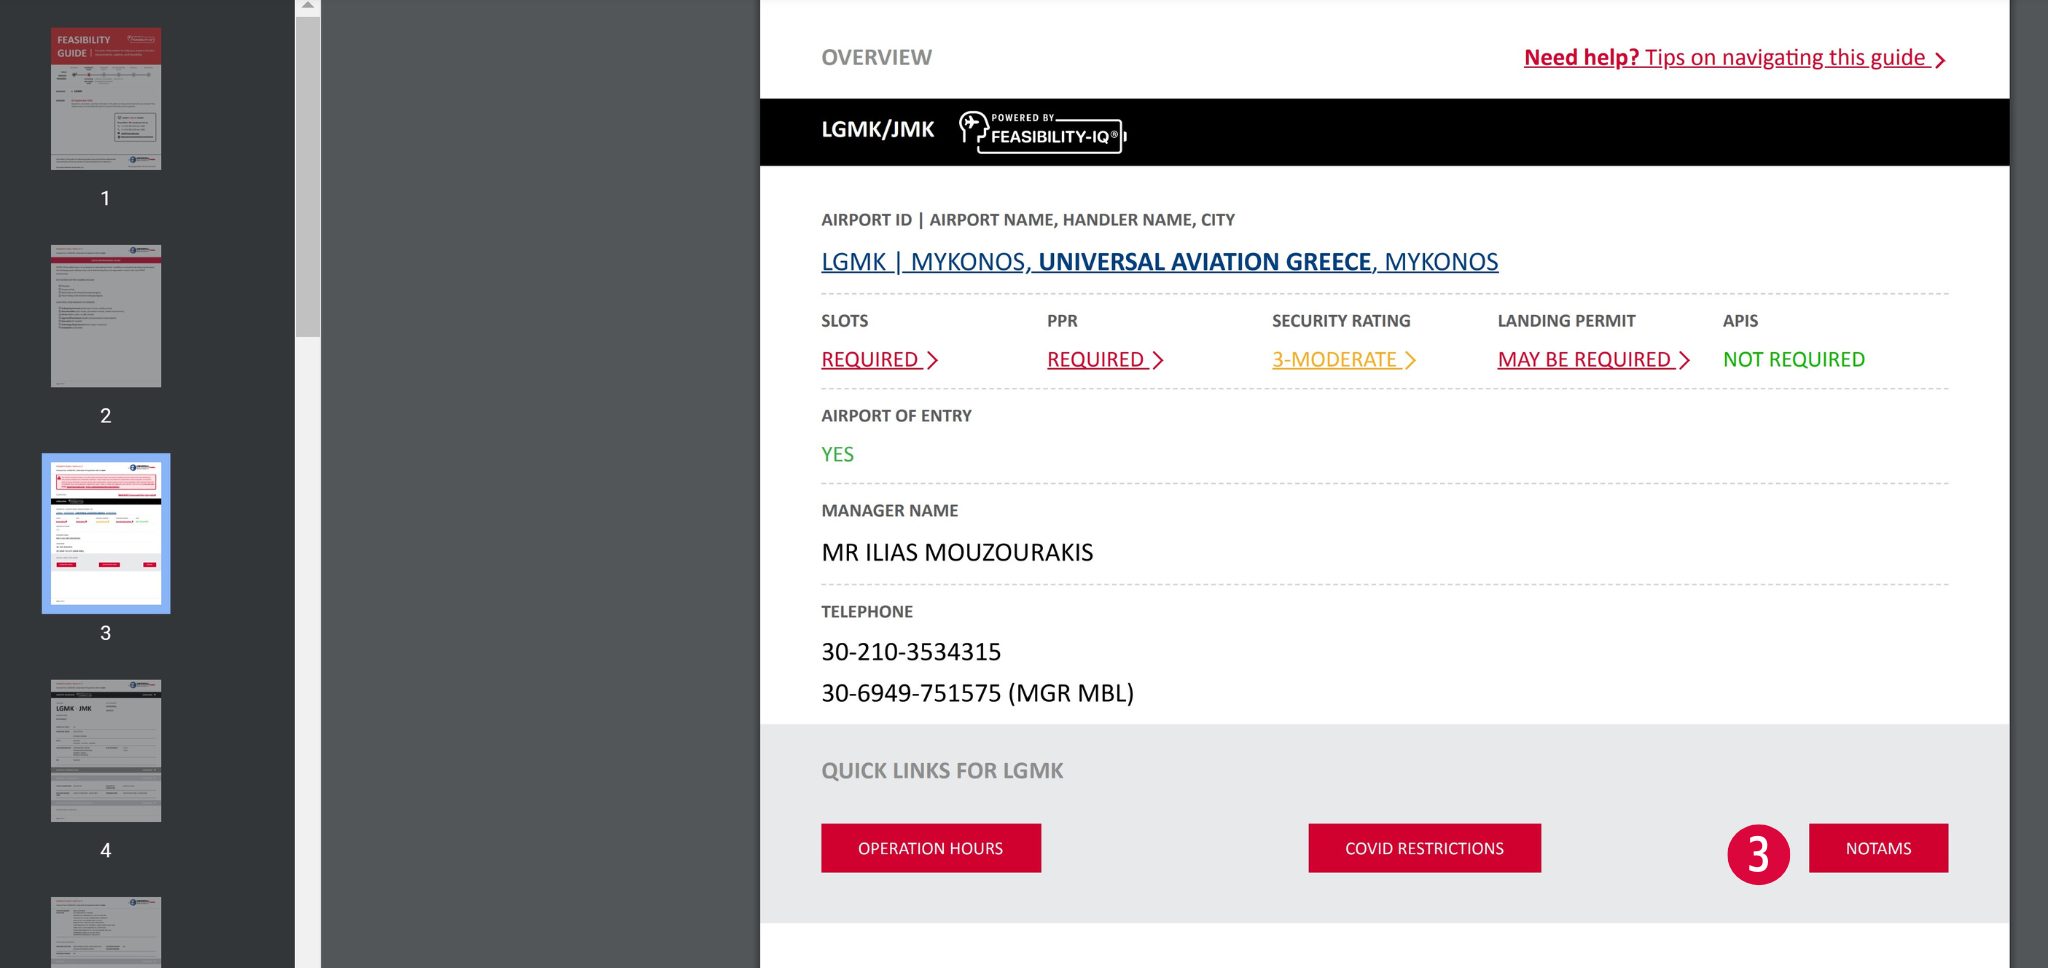Click the thumbnail sidebar scrollbar handle
This screenshot has height=968, width=2048.
coord(308,176)
